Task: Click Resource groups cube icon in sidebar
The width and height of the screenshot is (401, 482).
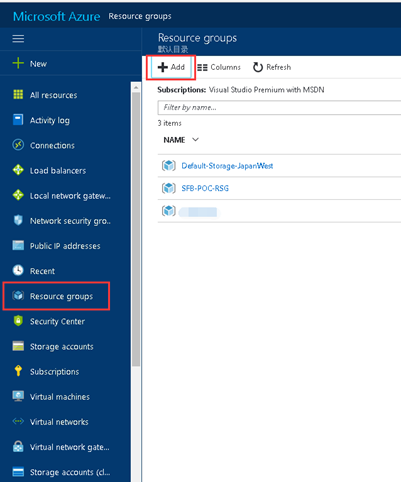Action: point(18,296)
